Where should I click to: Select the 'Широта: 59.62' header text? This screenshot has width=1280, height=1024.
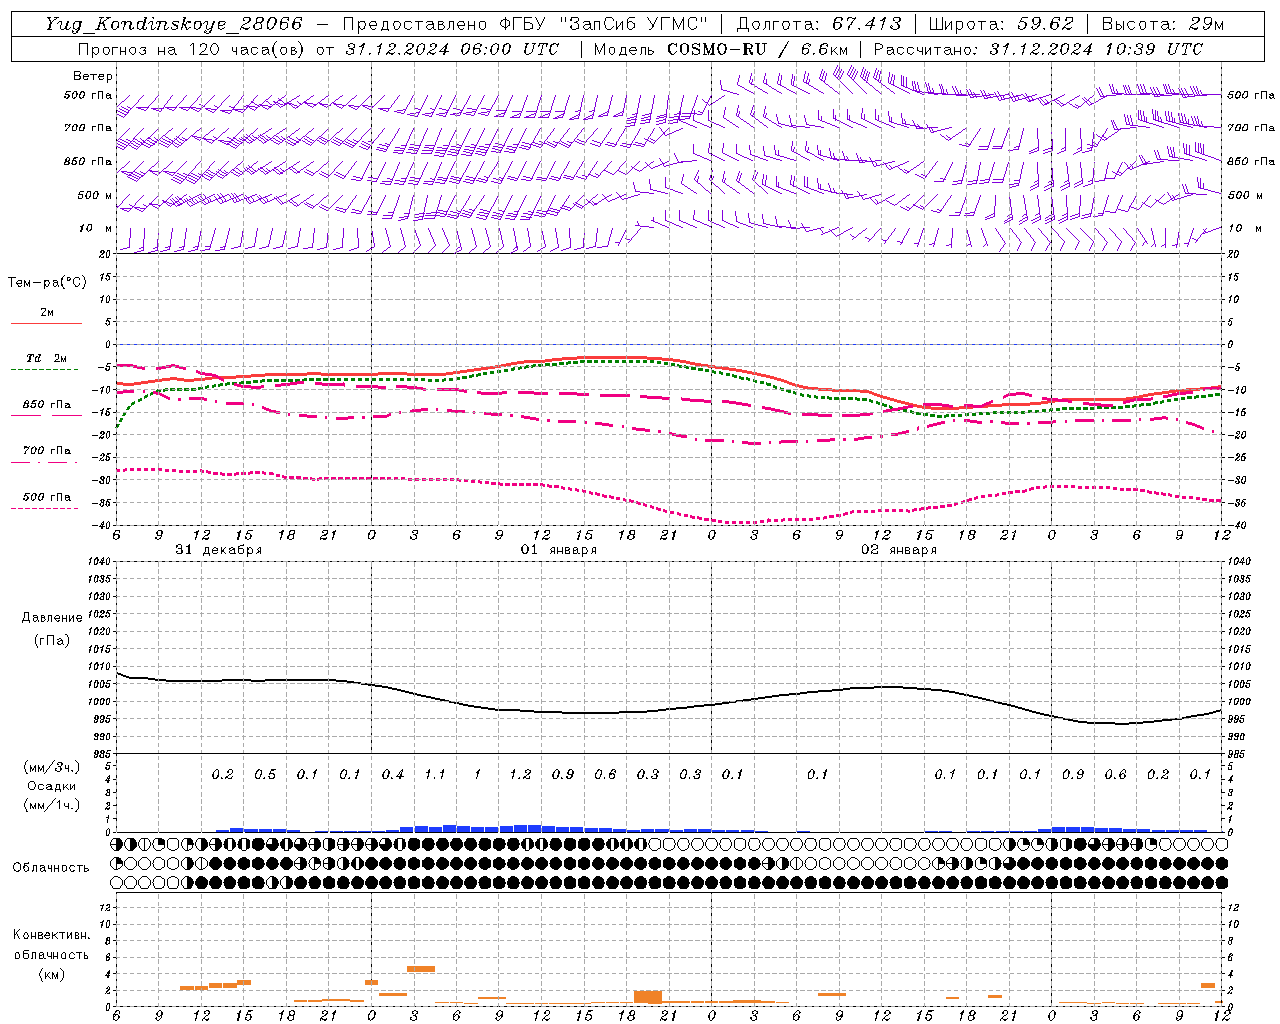1001,24
